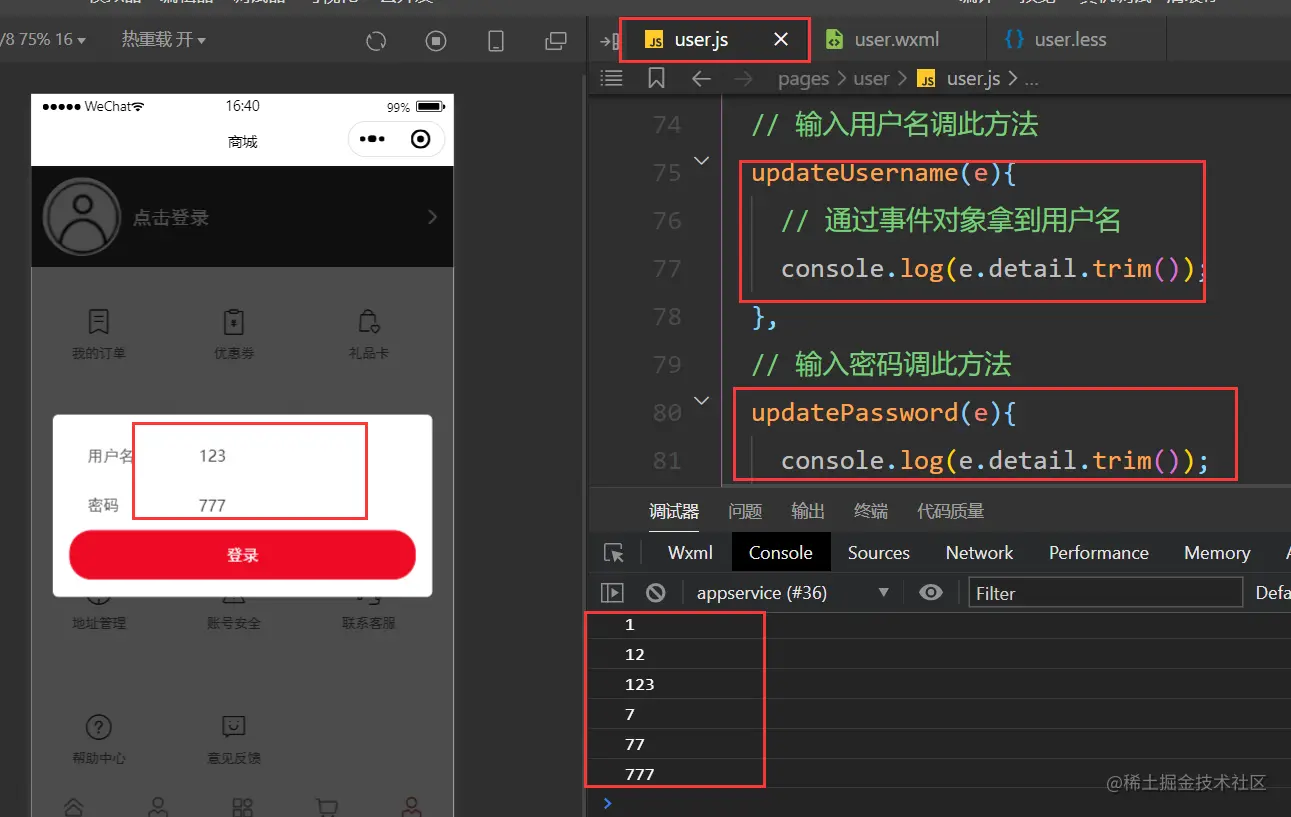Viewport: 1291px width, 817px height.
Task: Open 帮助中心 question mark icon
Action: (98, 727)
